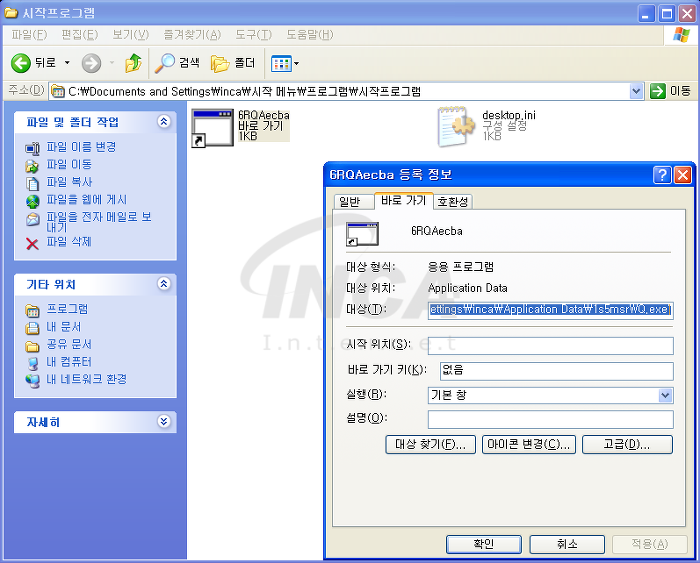
Task: Open the 즐겨찾기(A) menu
Action: [192, 35]
